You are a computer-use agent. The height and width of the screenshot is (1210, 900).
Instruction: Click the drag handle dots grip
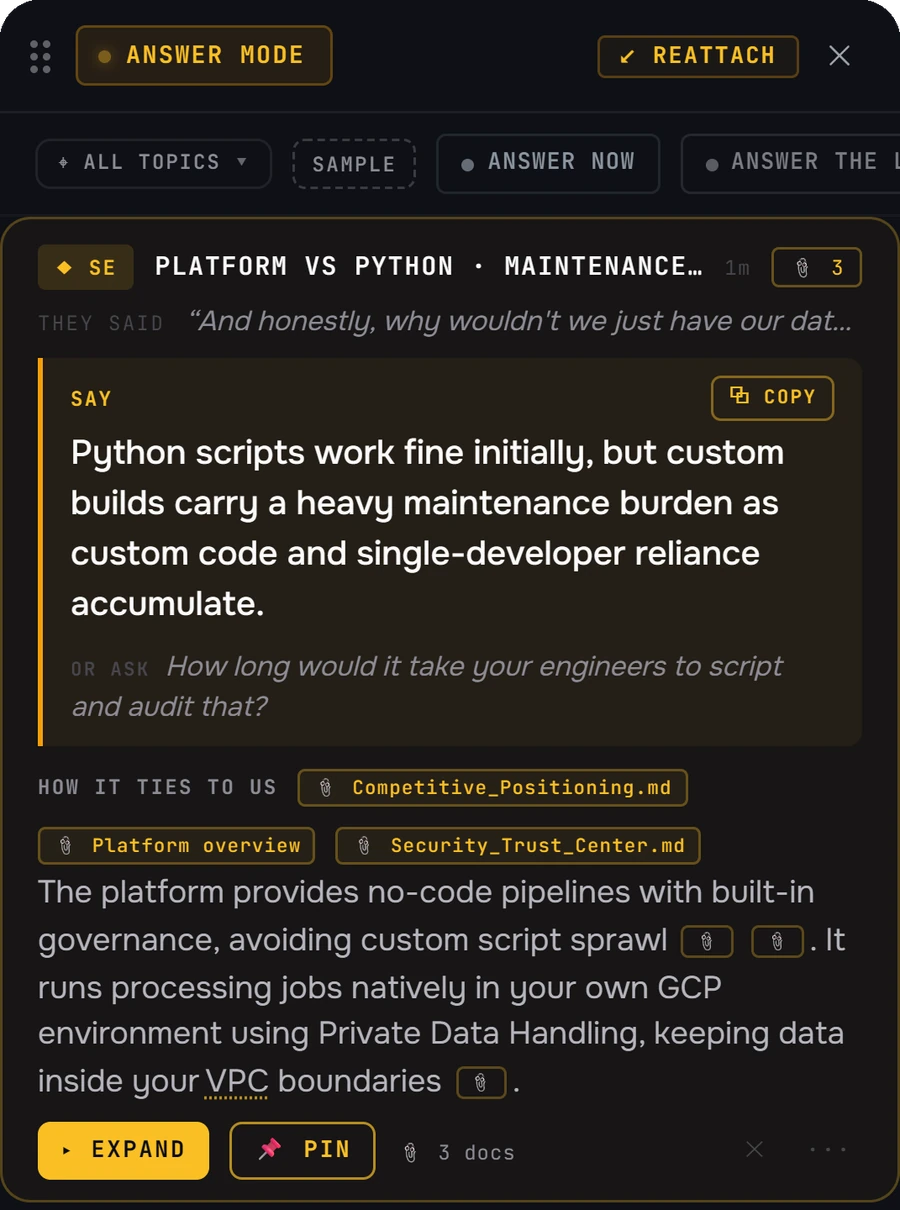pos(40,56)
